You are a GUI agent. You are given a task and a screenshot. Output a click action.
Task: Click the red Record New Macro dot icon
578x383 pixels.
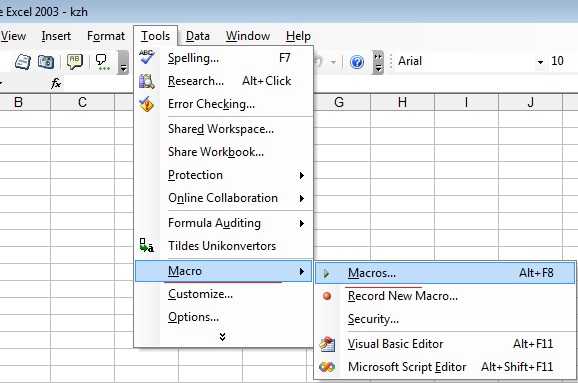coord(327,296)
